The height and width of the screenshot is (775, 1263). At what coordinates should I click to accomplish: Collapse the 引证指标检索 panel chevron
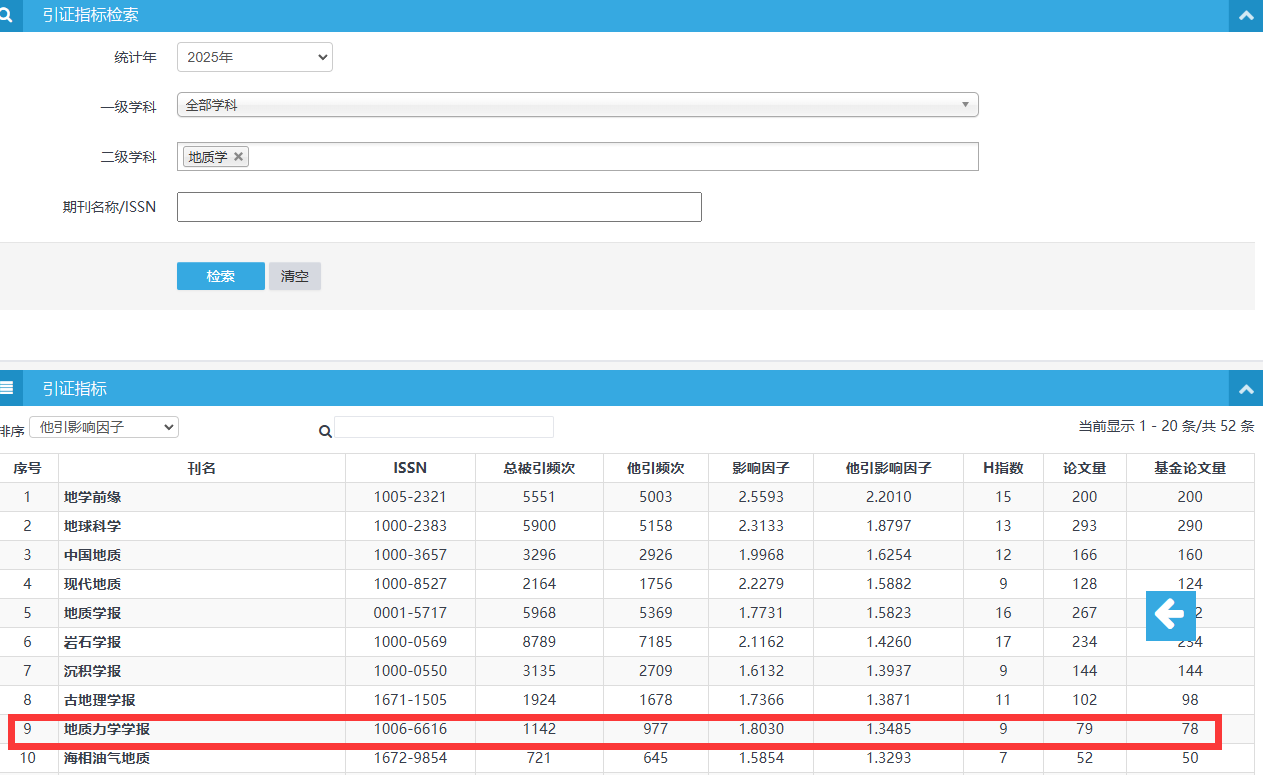1246,15
